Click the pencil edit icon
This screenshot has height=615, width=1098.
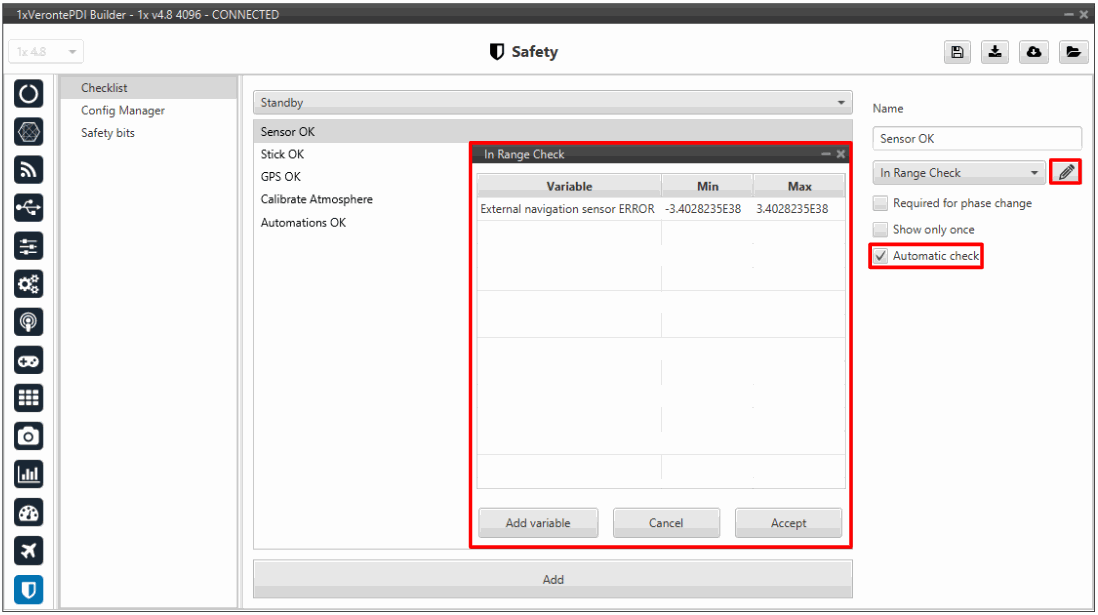1066,173
